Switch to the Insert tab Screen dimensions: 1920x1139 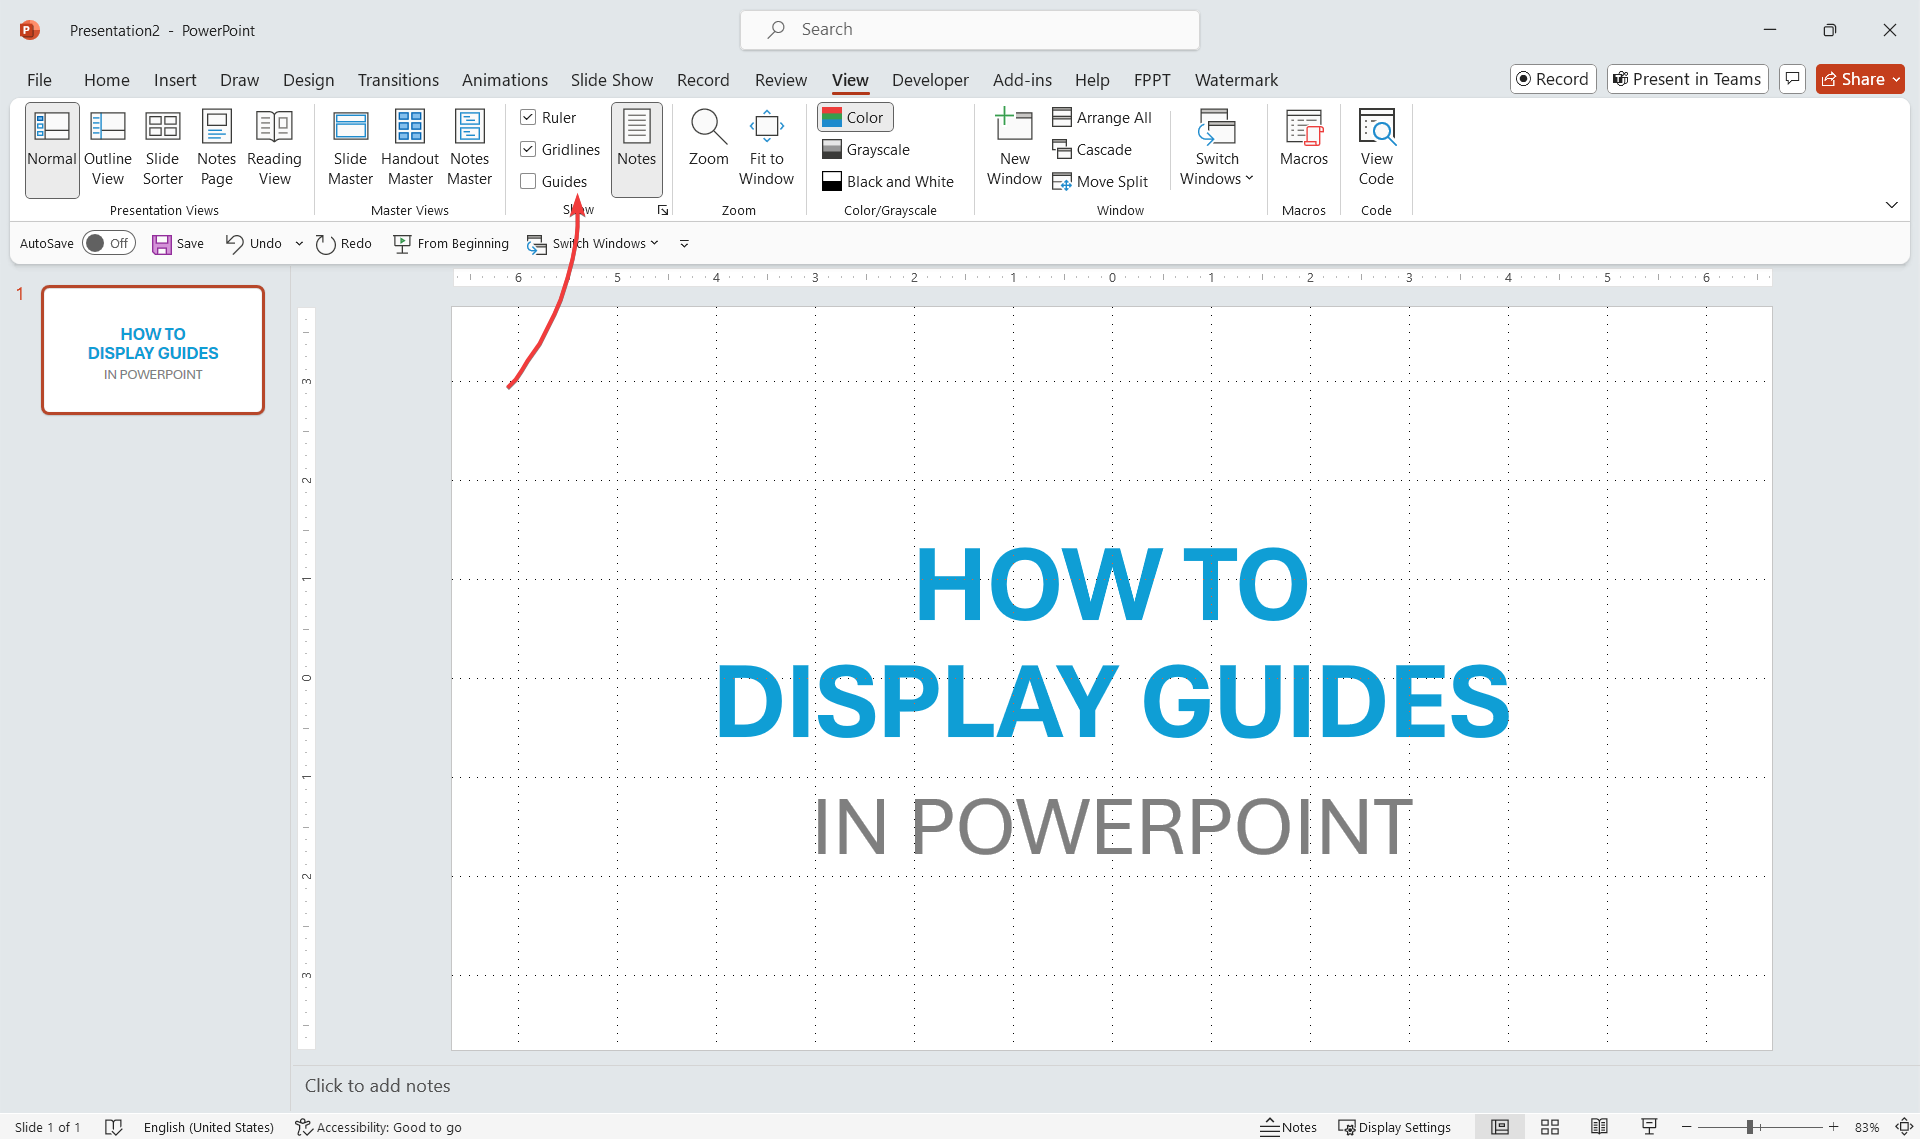[x=175, y=79]
